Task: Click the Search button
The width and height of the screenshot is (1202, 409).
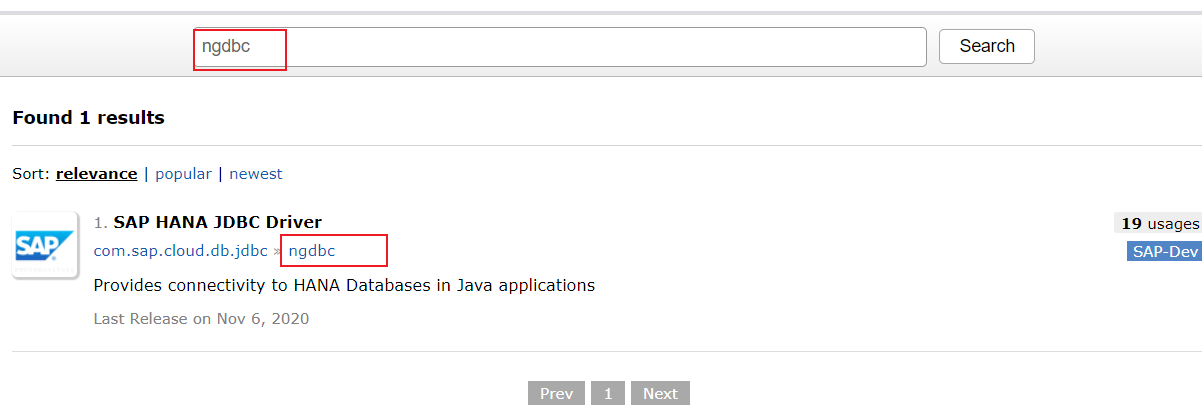Action: point(987,46)
